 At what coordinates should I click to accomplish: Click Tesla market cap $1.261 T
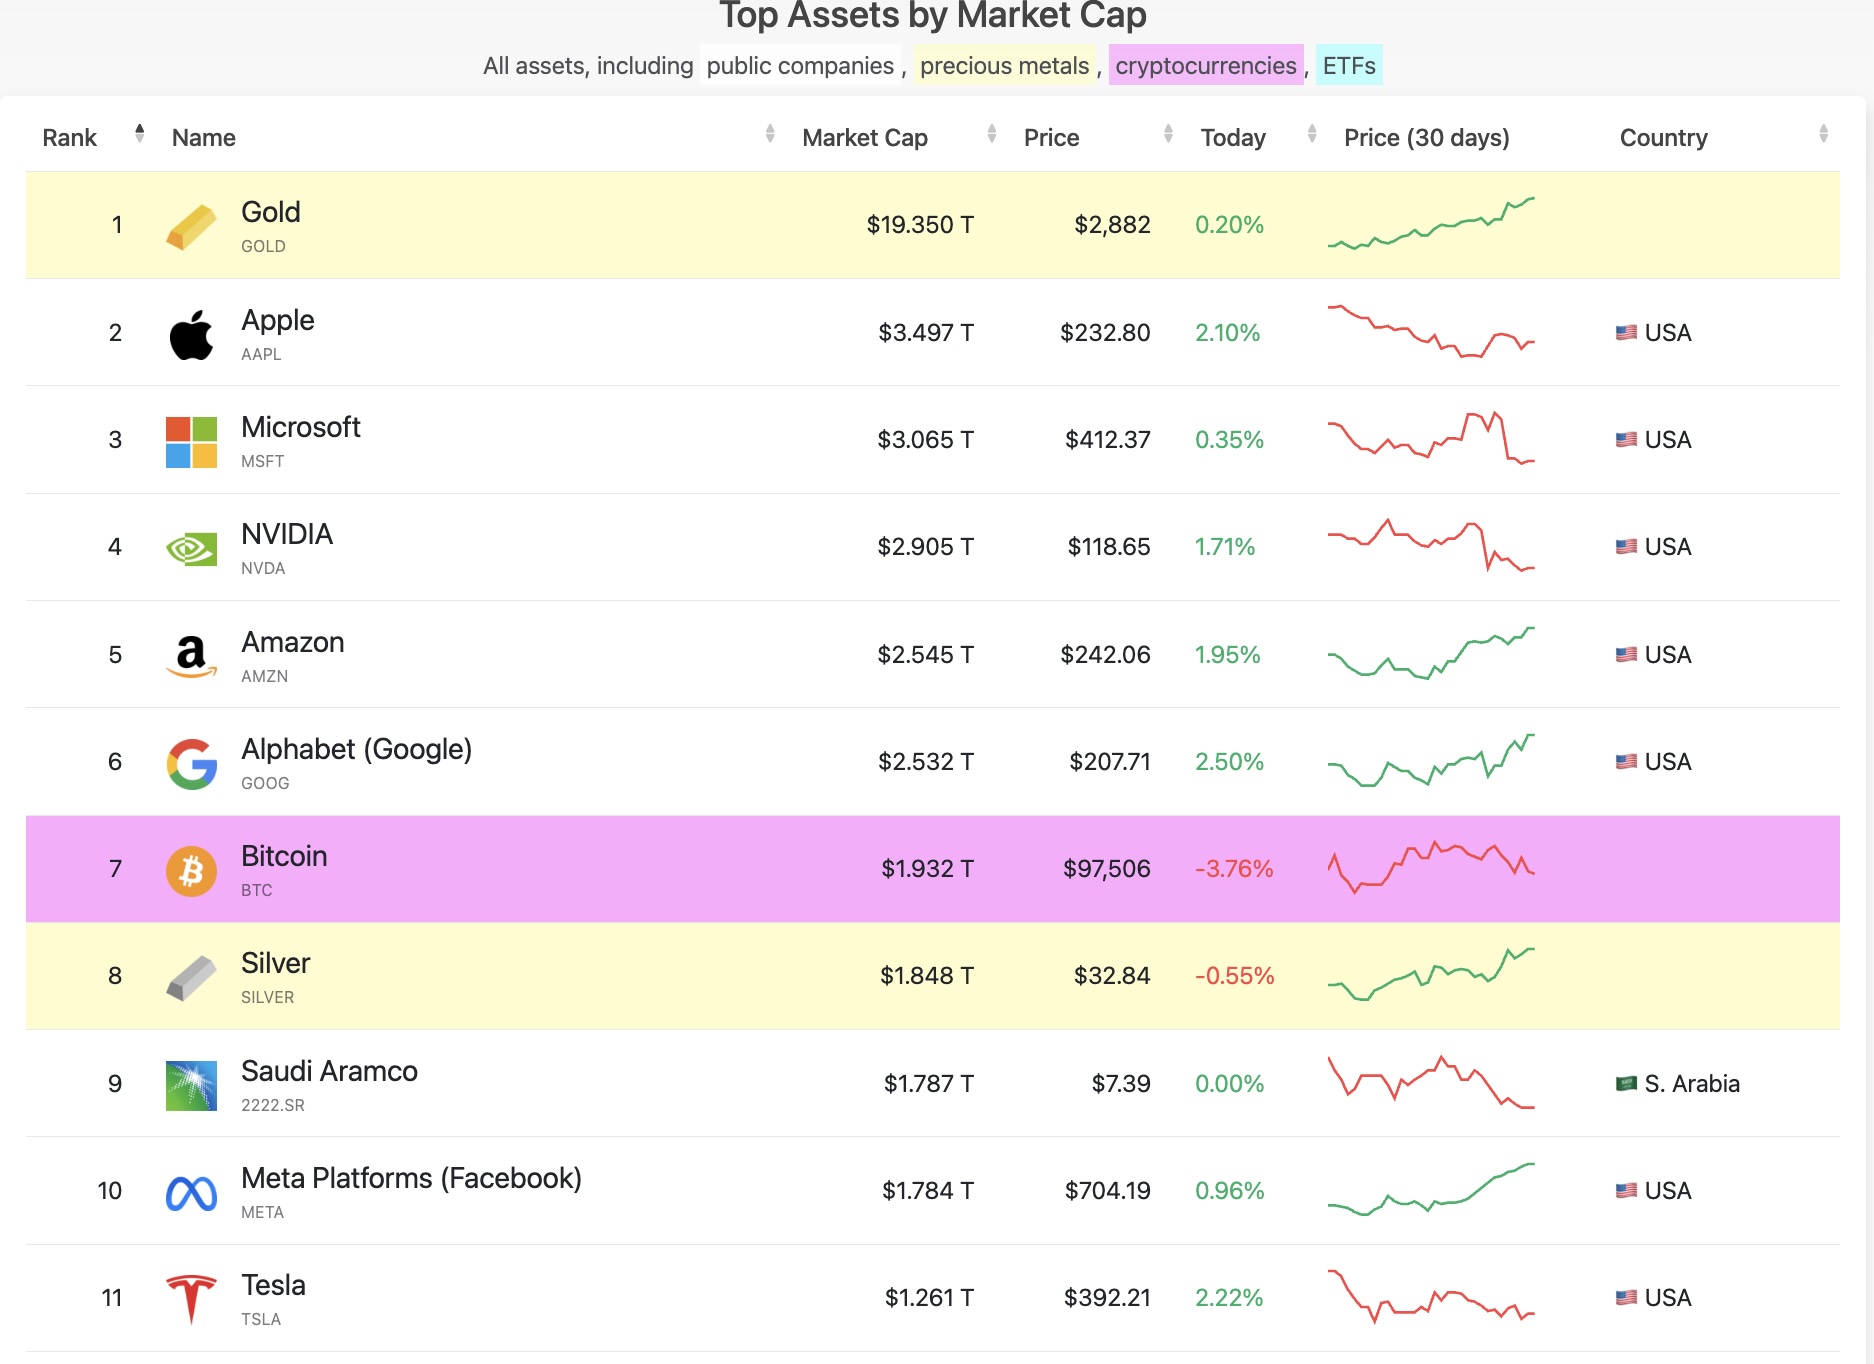[929, 1297]
